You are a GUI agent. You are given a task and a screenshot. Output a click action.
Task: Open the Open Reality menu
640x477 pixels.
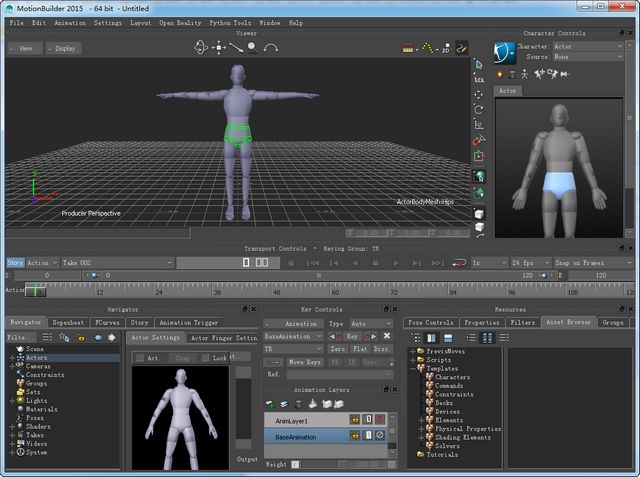180,23
